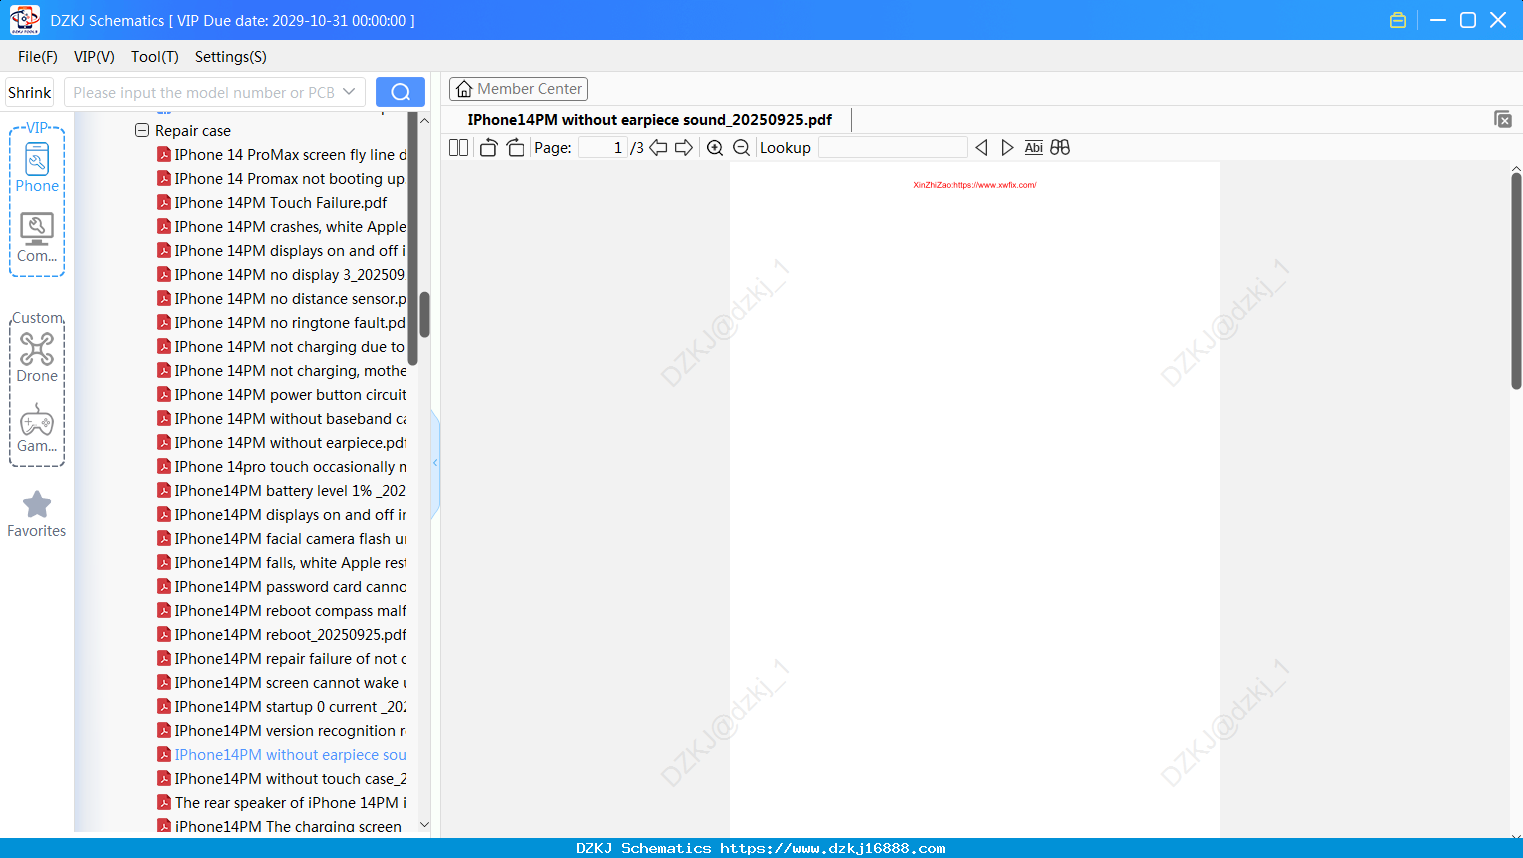Click the page number input box
This screenshot has width=1523, height=858.
pyautogui.click(x=603, y=148)
